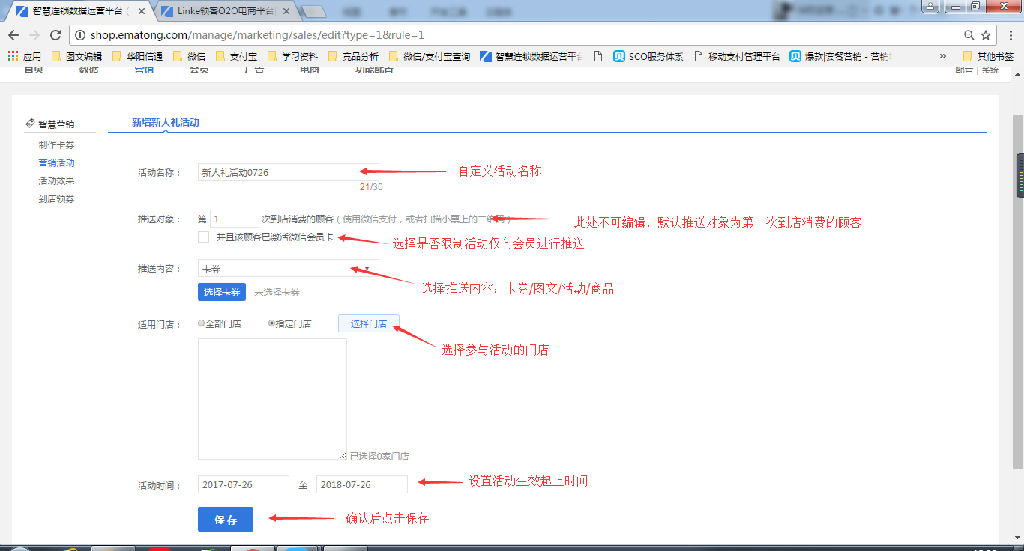Open 制作卡券 in the left sidebar

56,145
